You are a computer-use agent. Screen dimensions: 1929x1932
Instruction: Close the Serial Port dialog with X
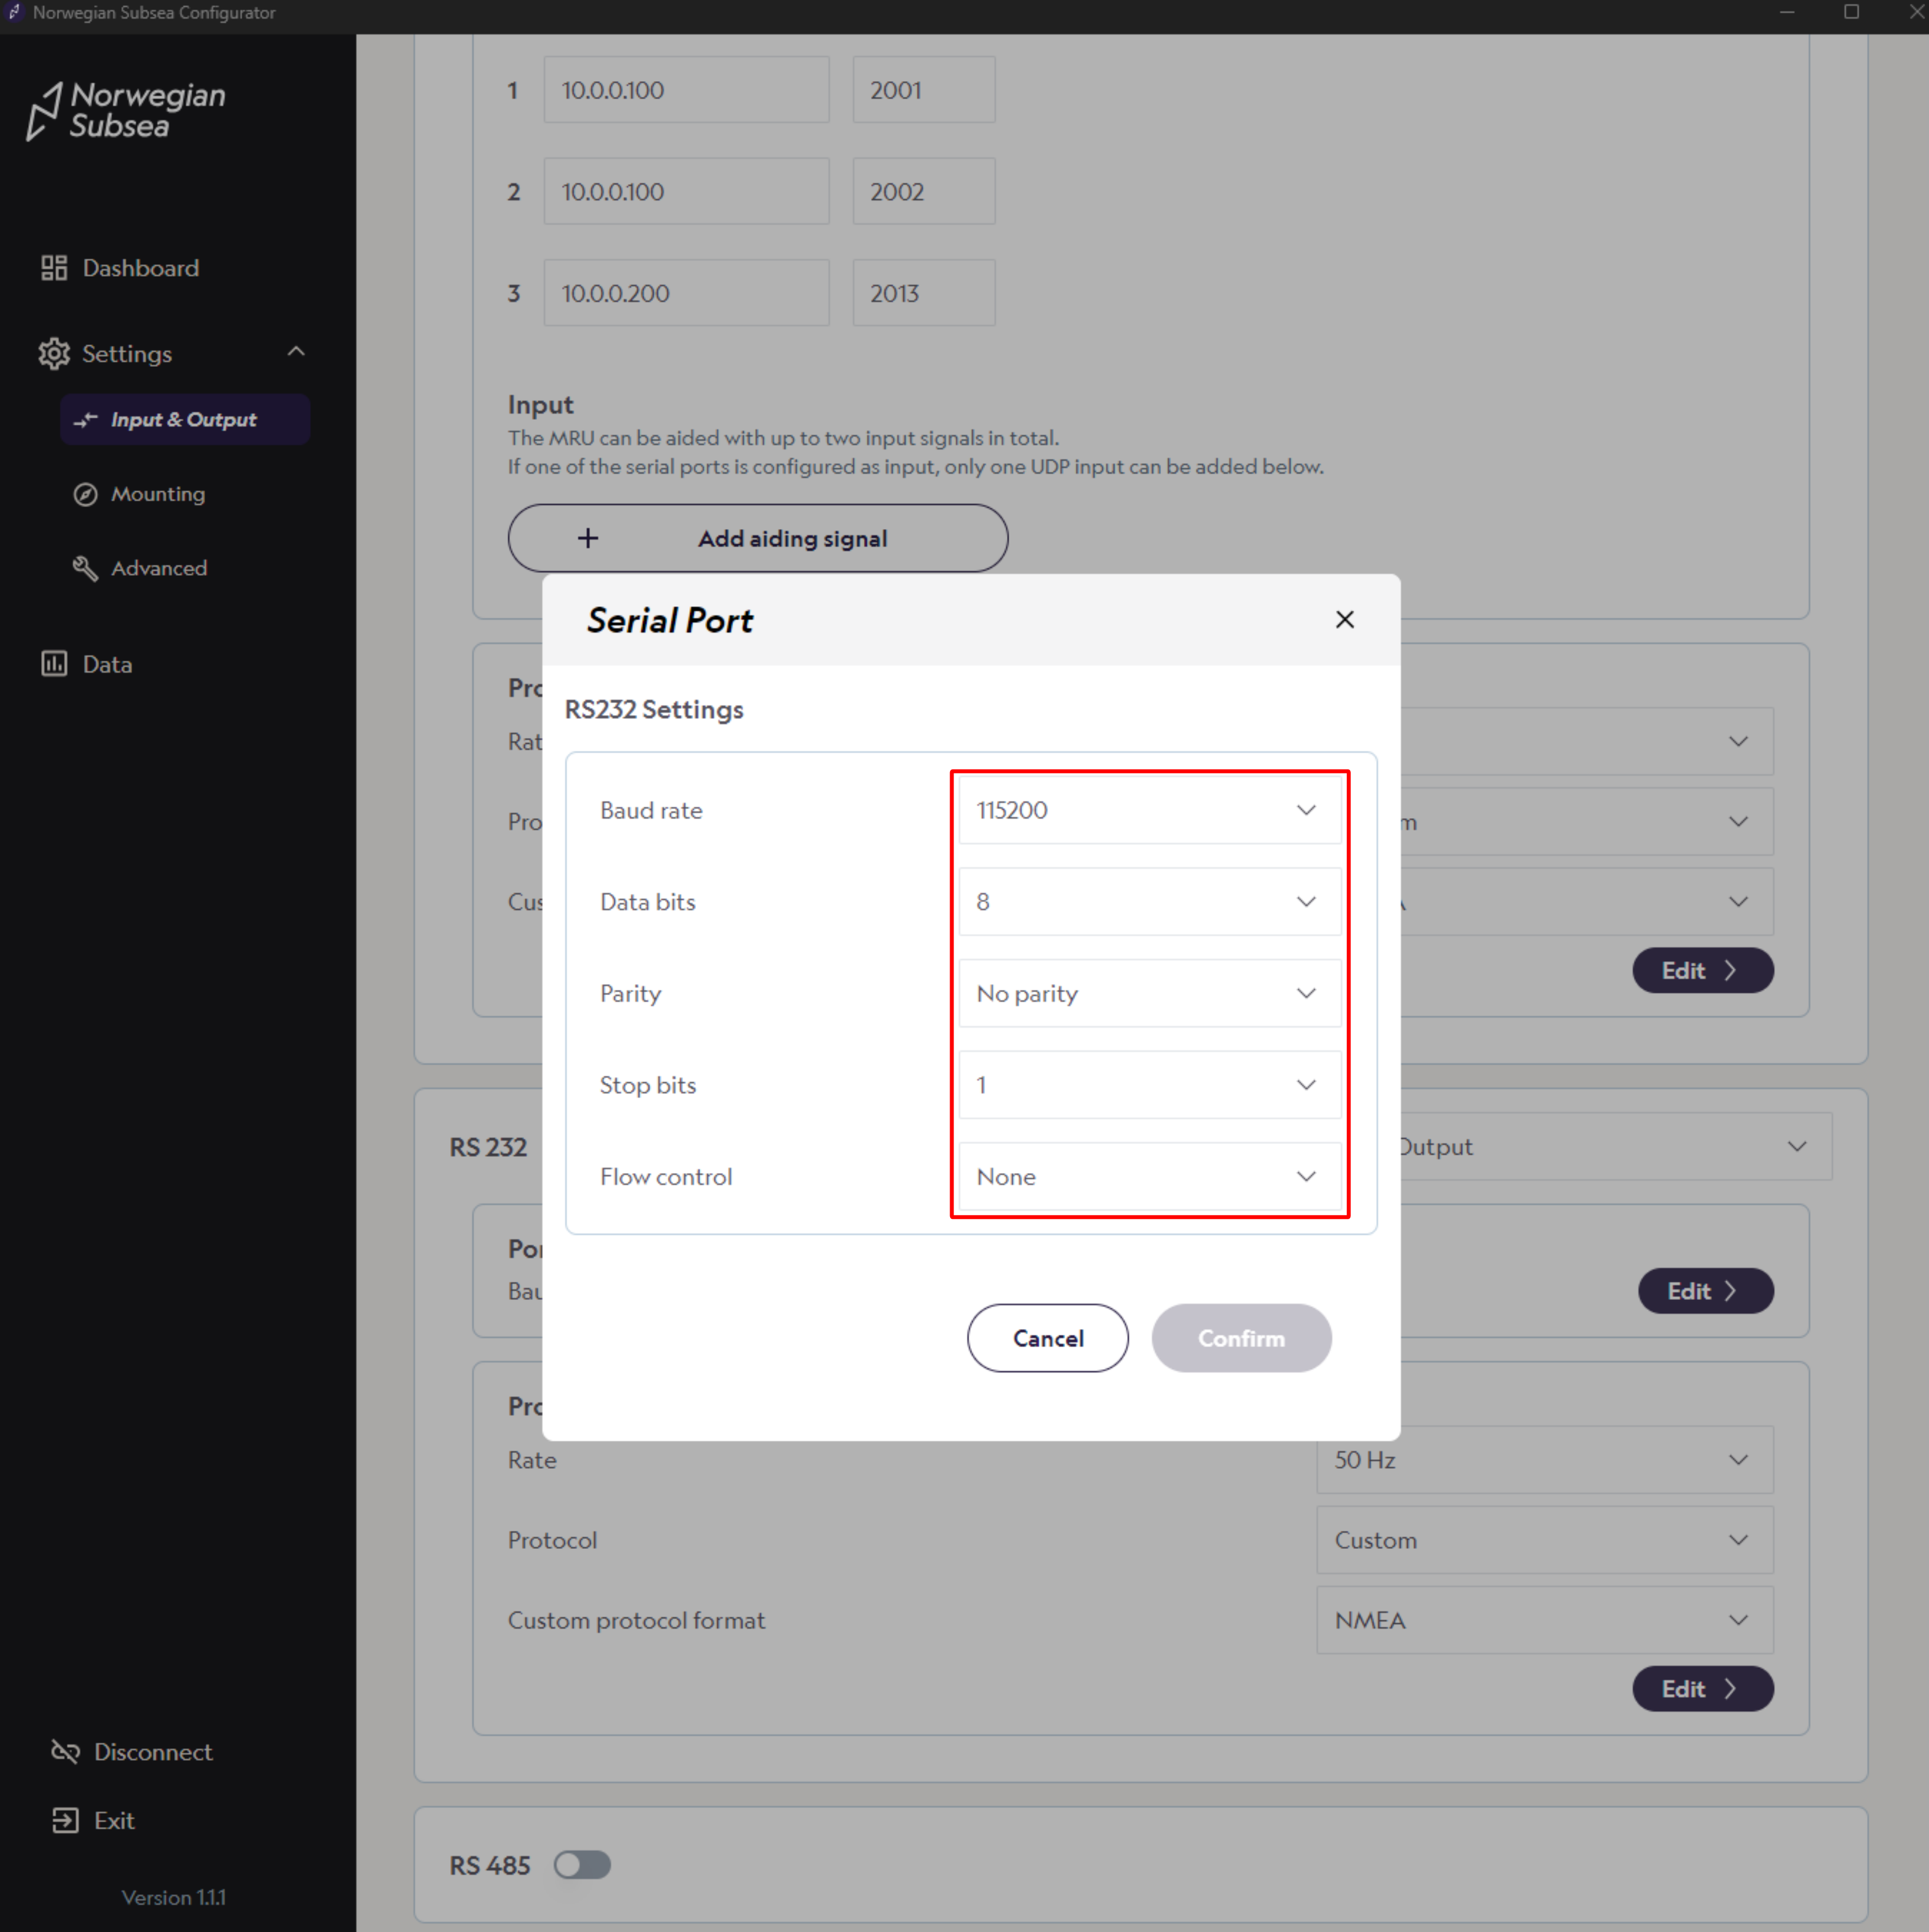1344,620
